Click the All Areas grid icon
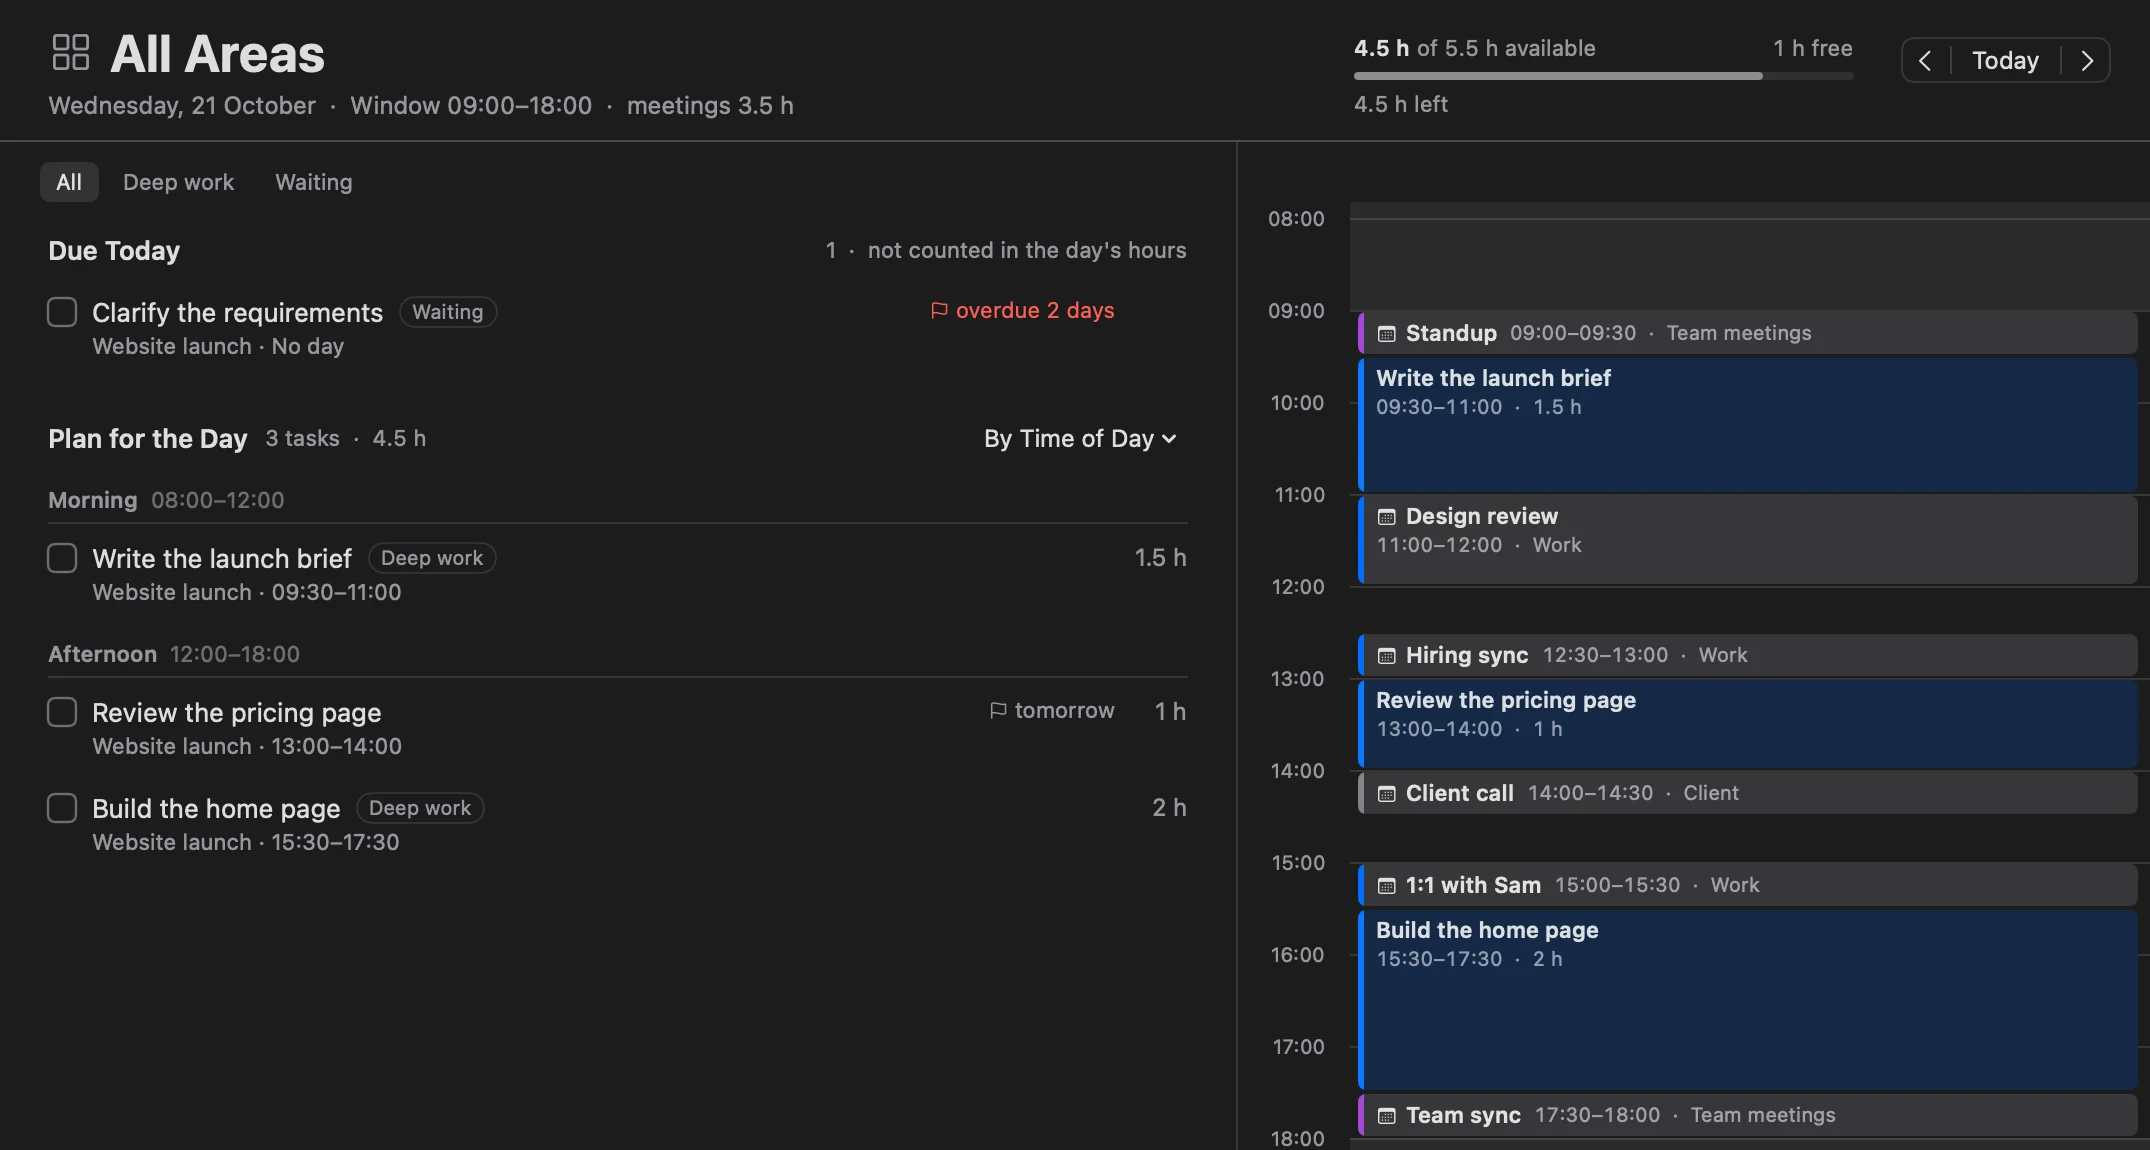The image size is (2150, 1150). (70, 52)
